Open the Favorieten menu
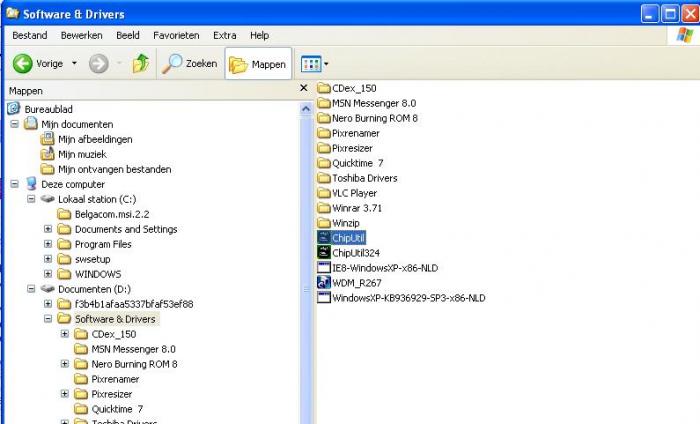 [x=176, y=35]
